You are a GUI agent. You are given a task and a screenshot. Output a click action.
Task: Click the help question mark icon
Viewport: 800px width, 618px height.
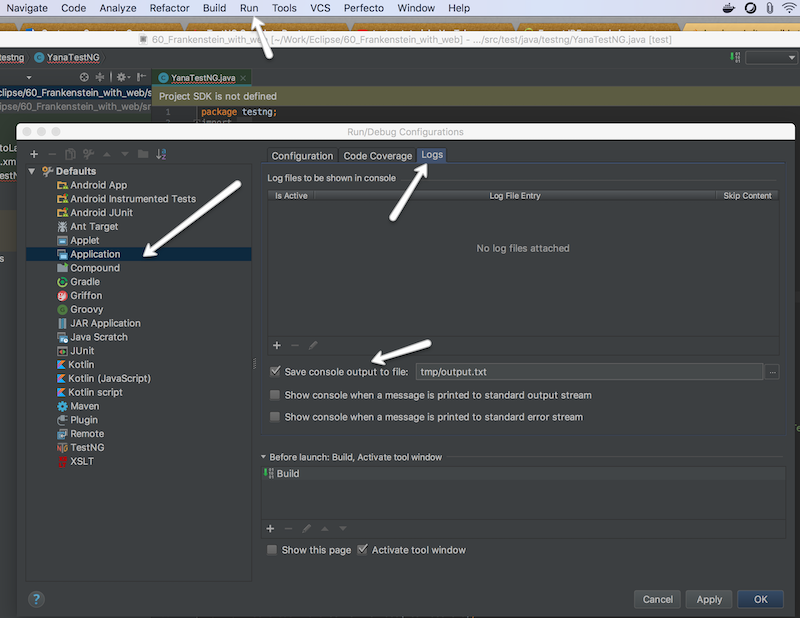(37, 599)
